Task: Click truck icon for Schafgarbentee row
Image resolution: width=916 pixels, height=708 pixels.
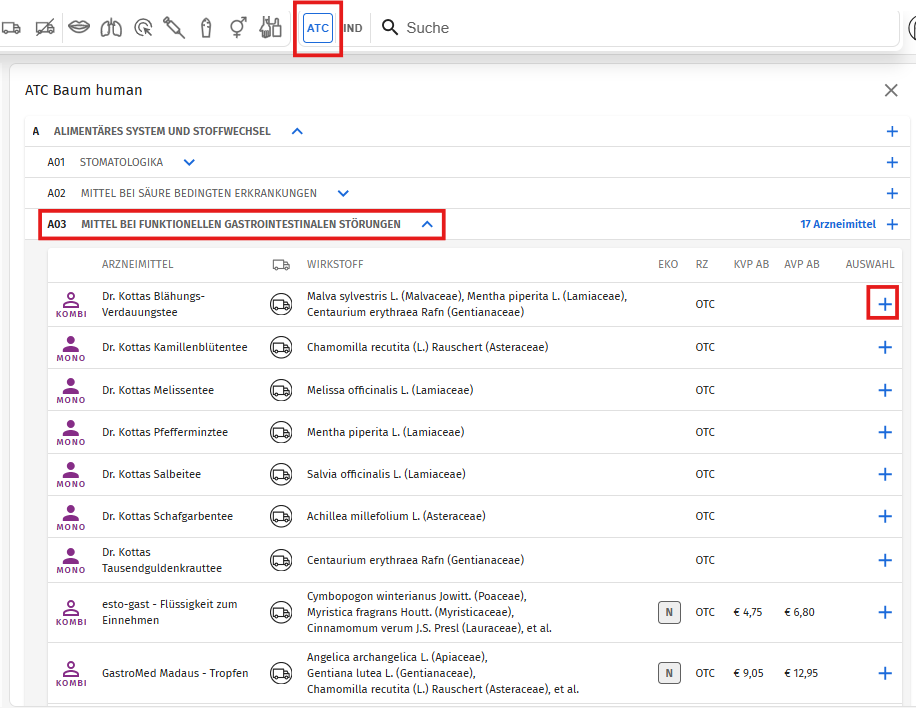Action: (x=281, y=516)
